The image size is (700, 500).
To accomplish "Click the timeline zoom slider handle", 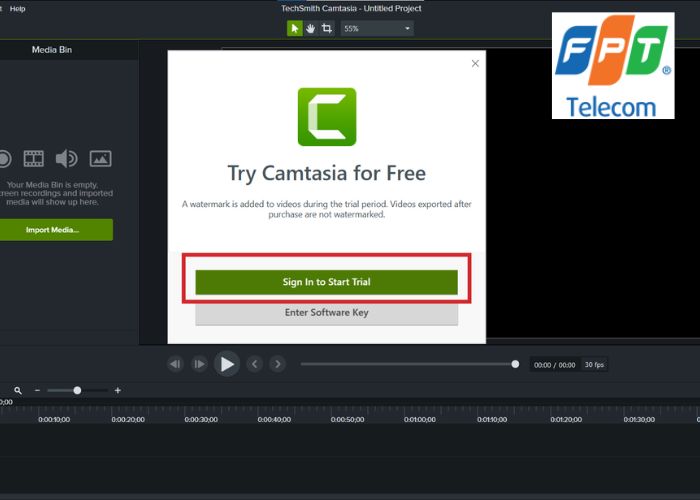I will click(77, 390).
